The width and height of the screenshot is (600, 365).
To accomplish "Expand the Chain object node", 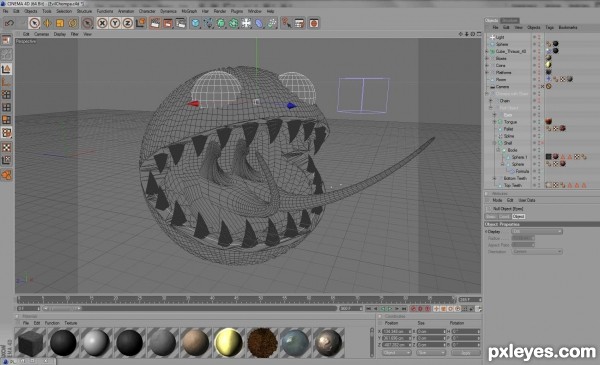I will pos(491,101).
